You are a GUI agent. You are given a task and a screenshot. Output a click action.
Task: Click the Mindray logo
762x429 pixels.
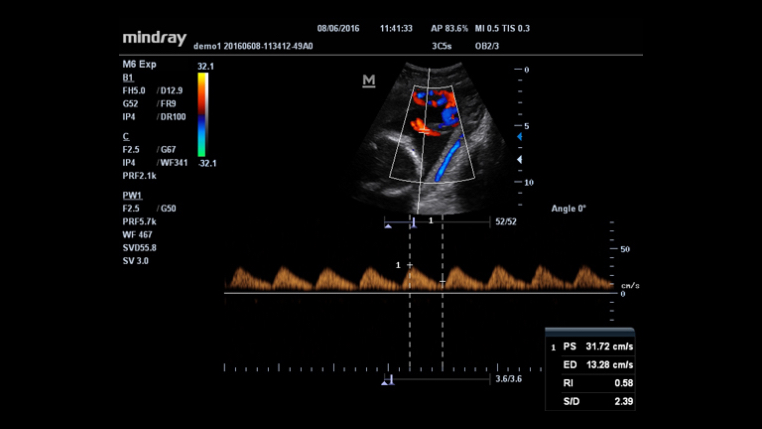coord(155,37)
